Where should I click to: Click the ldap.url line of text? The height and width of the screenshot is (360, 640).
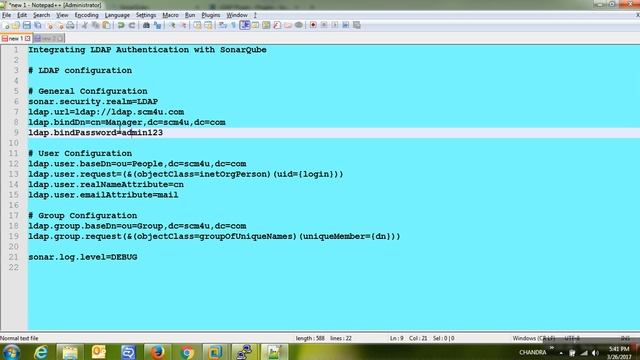coord(106,112)
